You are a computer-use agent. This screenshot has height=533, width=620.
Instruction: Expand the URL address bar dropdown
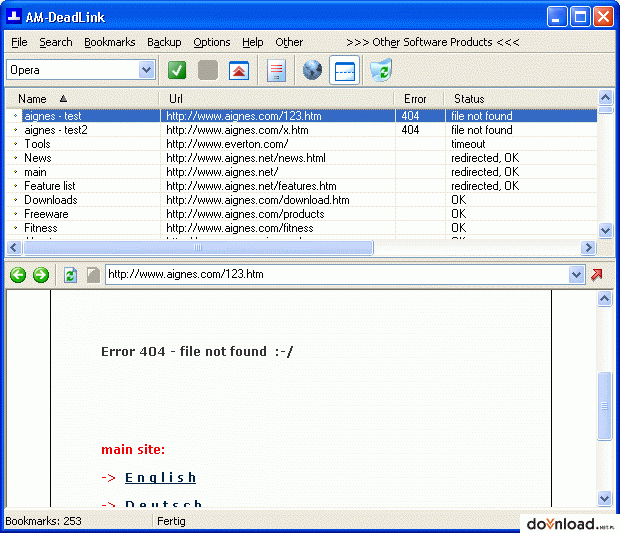click(x=576, y=274)
